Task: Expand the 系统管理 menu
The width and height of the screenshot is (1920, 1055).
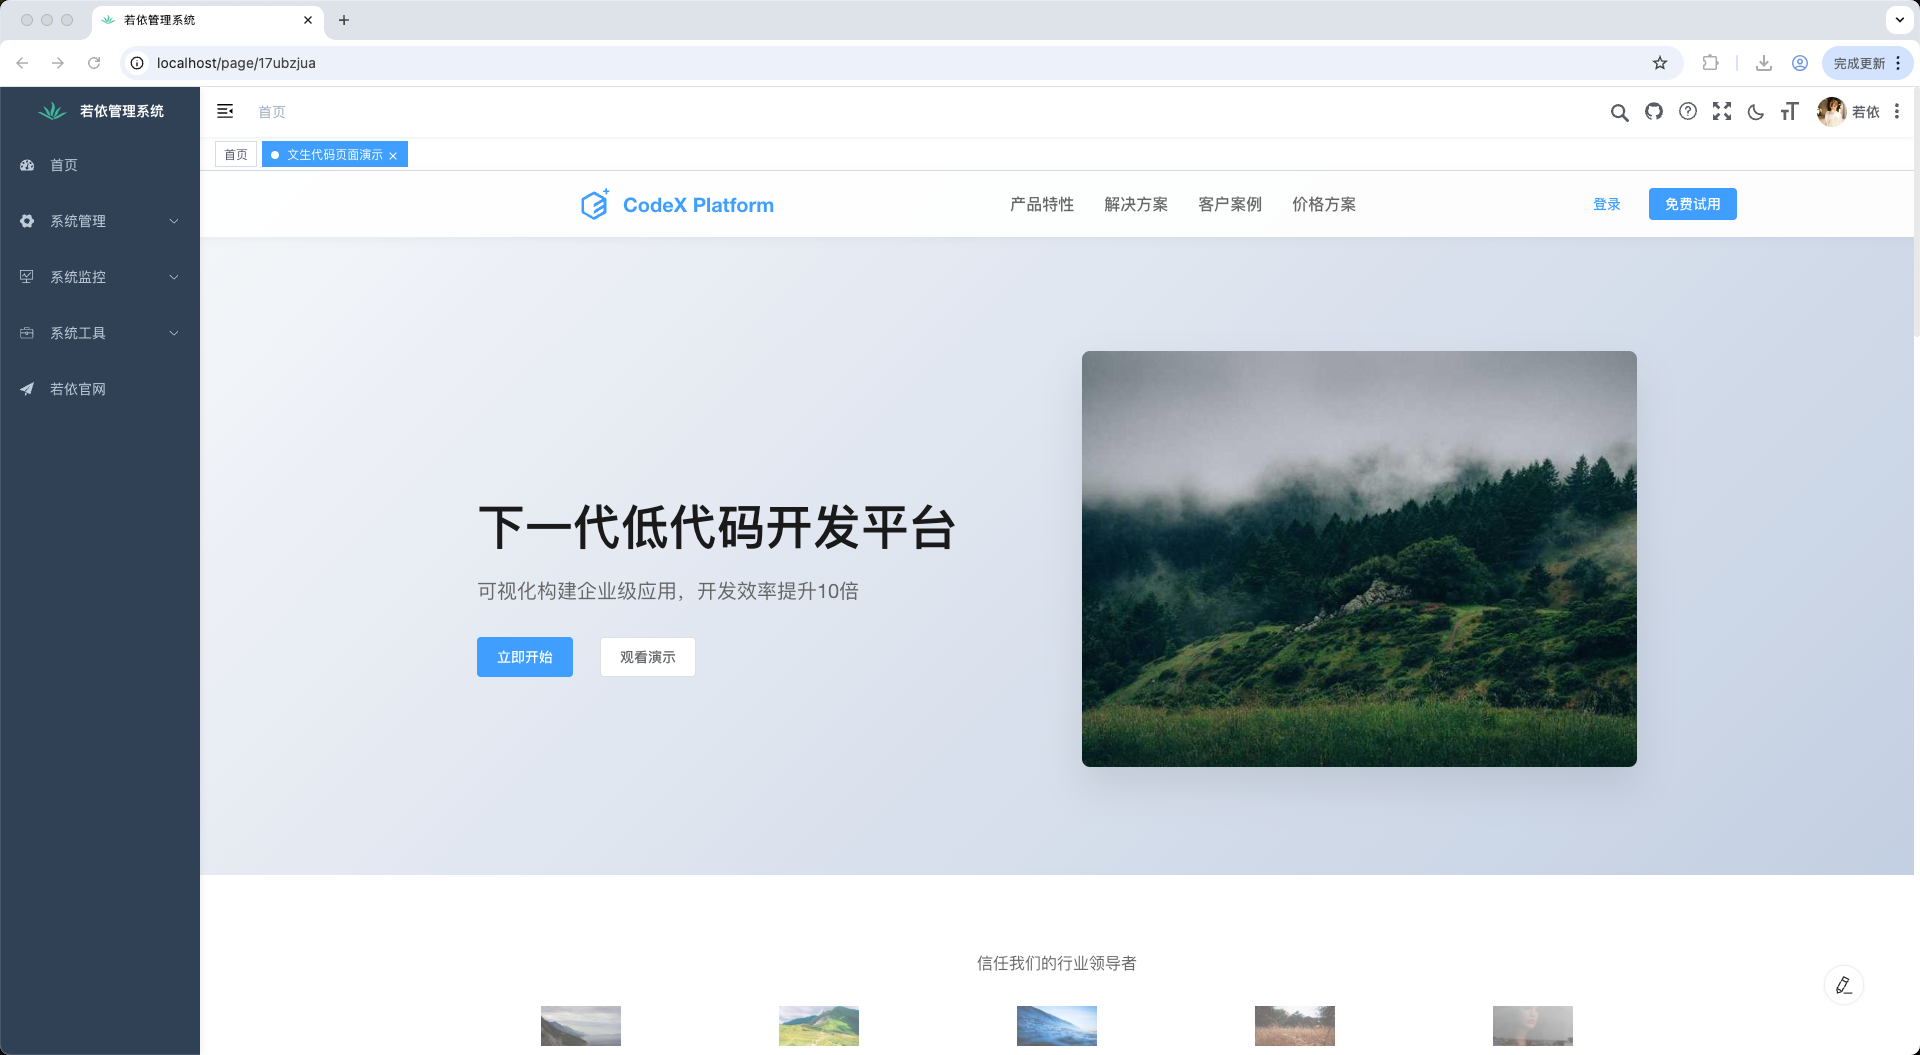Action: click(x=80, y=221)
